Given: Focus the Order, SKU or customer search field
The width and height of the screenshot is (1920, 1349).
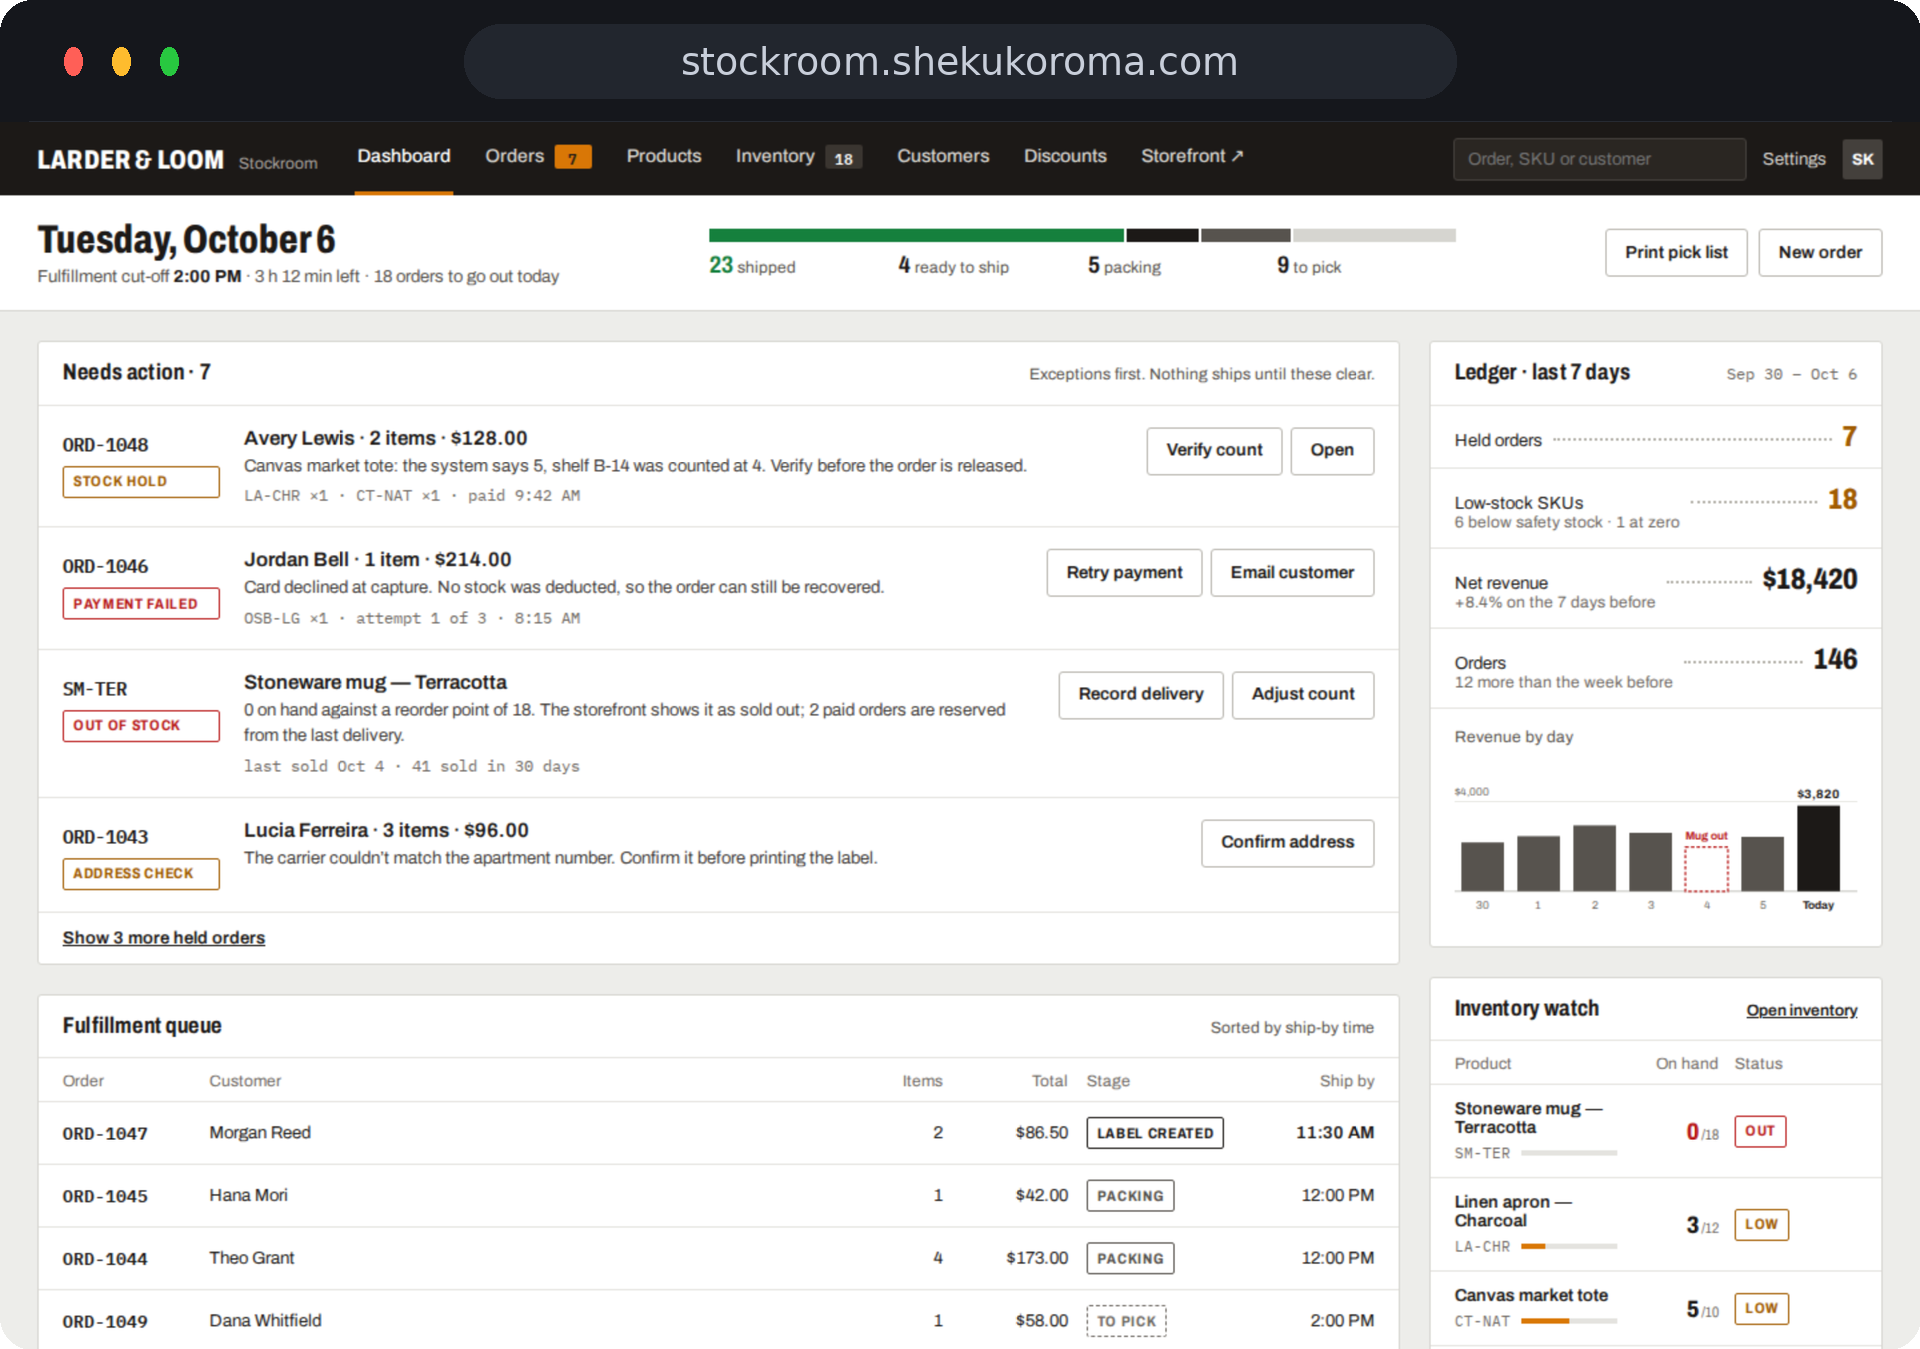Looking at the screenshot, I should click(1599, 159).
